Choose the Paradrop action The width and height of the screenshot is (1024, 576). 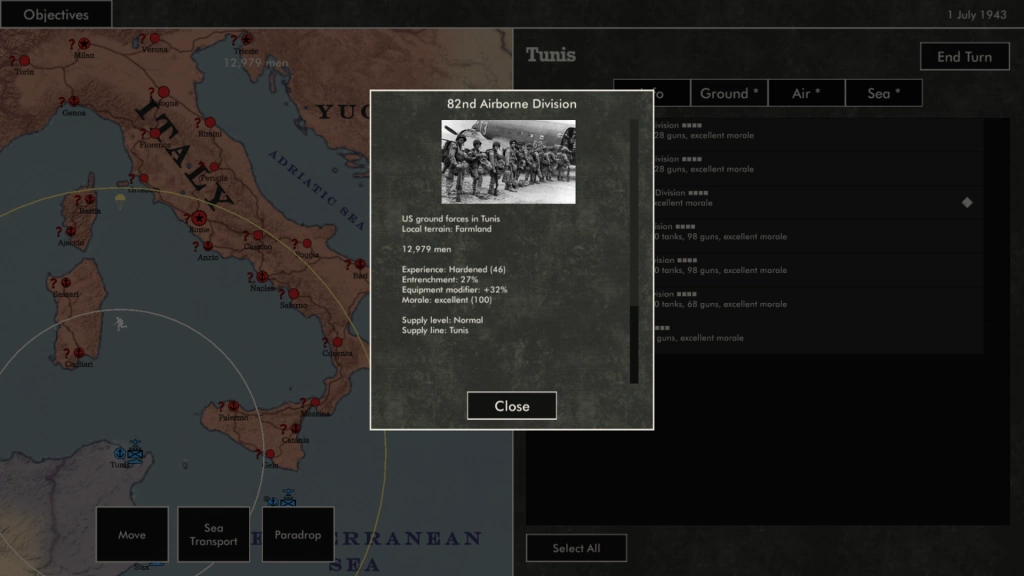[x=298, y=535]
